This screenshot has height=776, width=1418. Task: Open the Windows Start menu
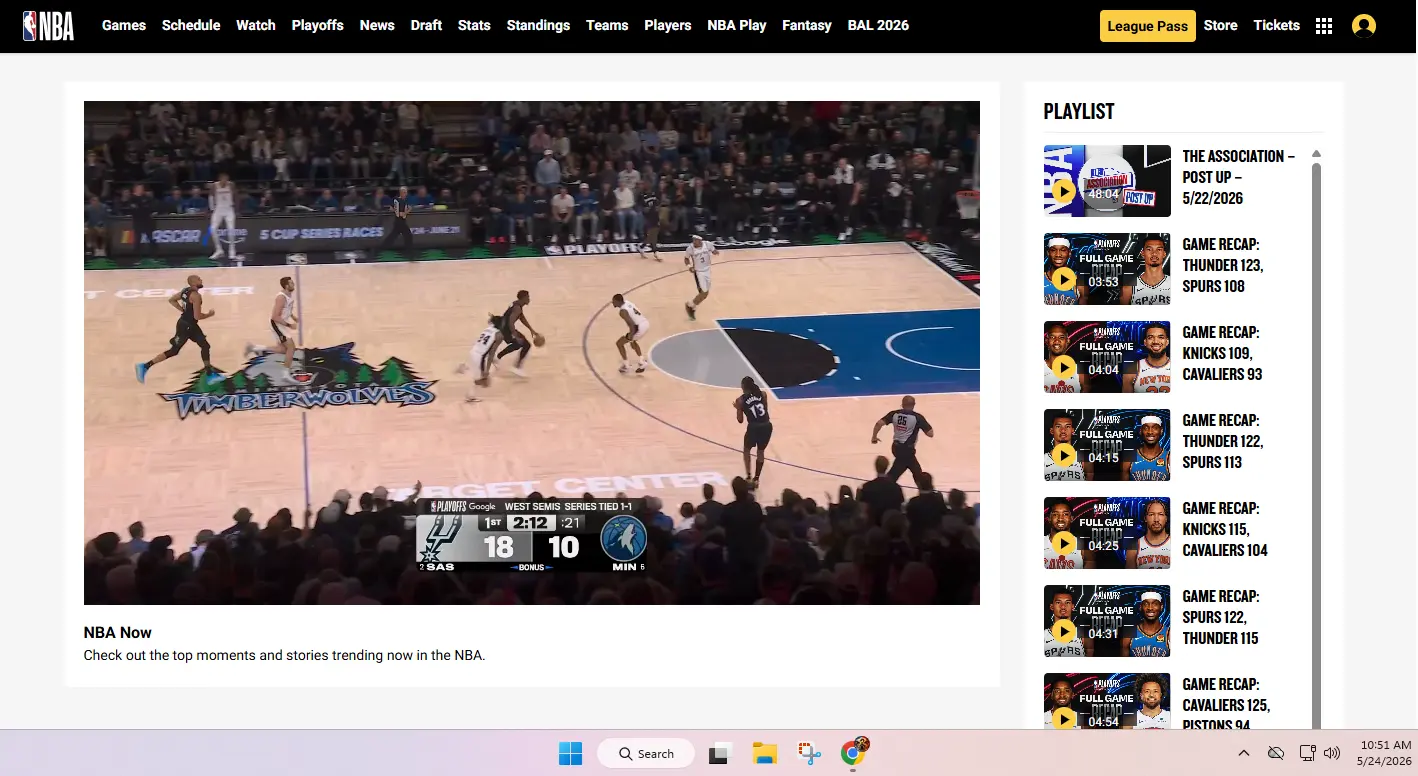[570, 754]
